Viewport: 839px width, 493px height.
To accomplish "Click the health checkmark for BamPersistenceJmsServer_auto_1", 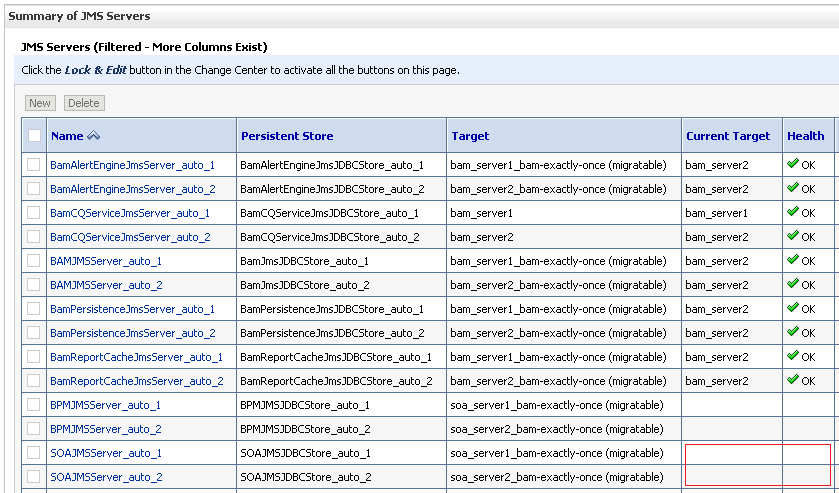I will [x=793, y=308].
